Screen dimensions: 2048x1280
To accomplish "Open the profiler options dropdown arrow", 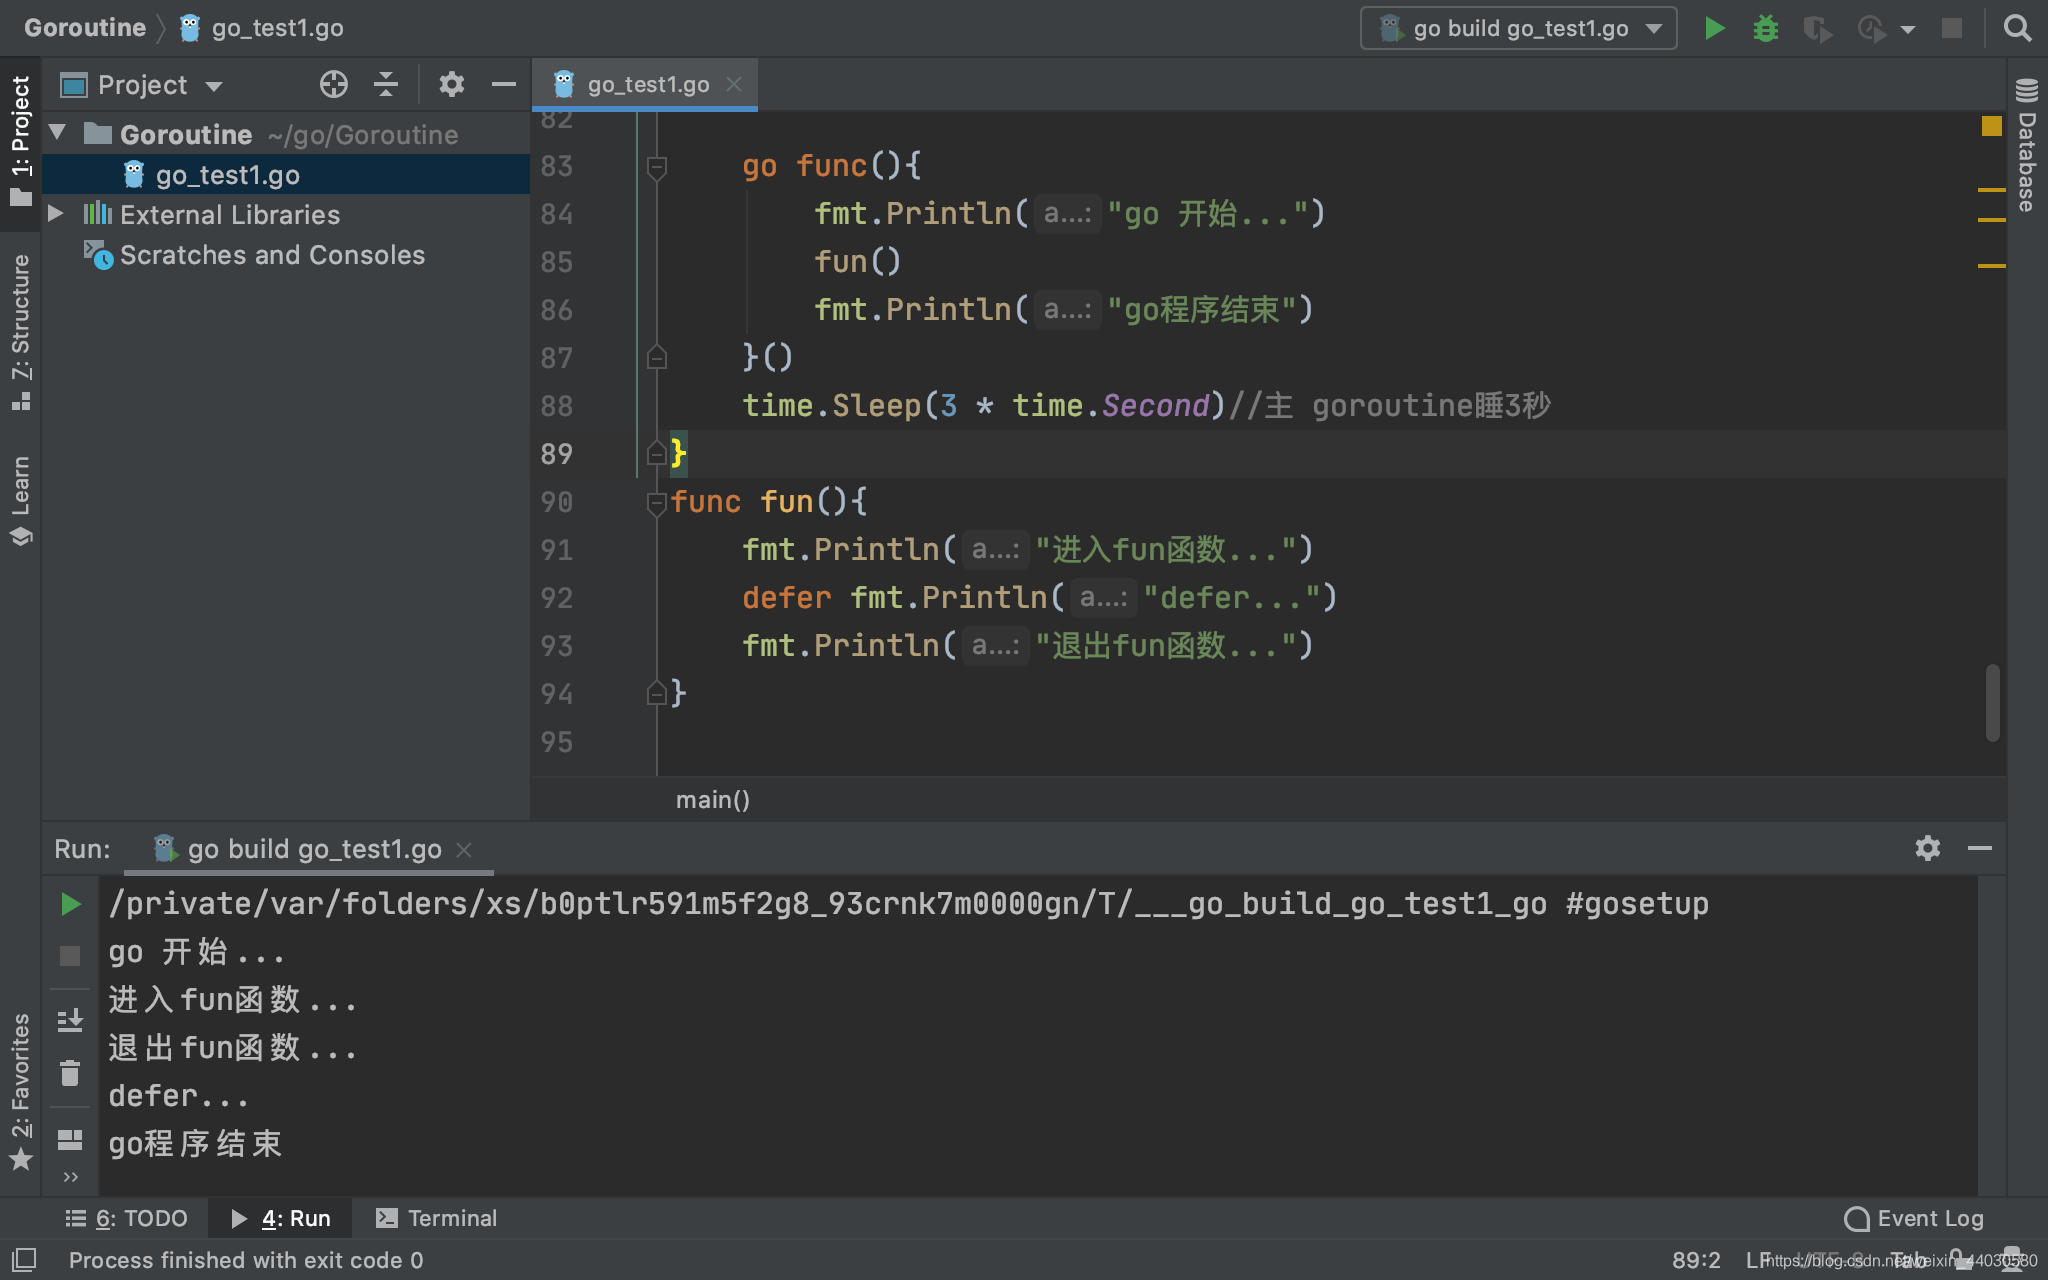I will point(1908,29).
